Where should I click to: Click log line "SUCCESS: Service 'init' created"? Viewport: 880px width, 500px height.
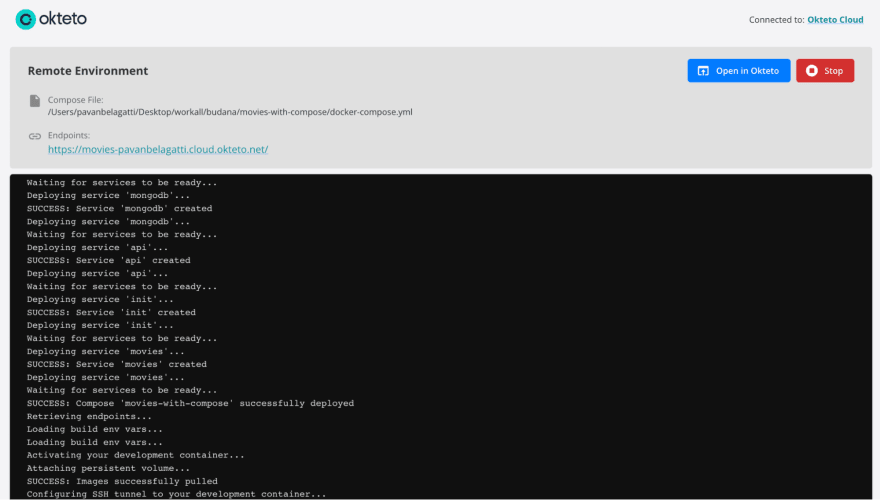(111, 313)
